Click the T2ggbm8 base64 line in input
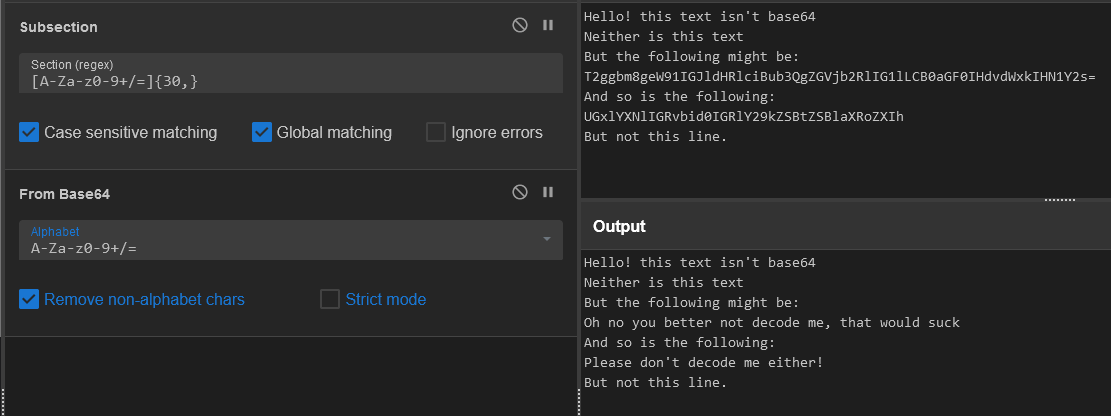 tap(840, 77)
